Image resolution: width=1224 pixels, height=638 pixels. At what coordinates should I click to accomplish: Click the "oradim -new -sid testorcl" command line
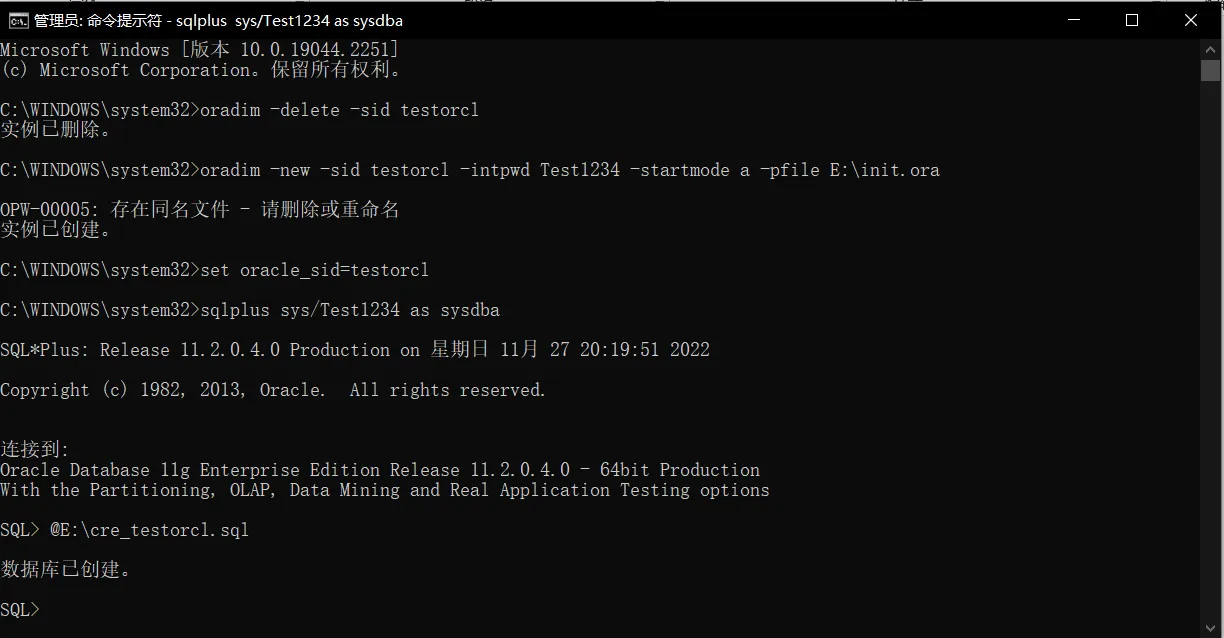570,170
